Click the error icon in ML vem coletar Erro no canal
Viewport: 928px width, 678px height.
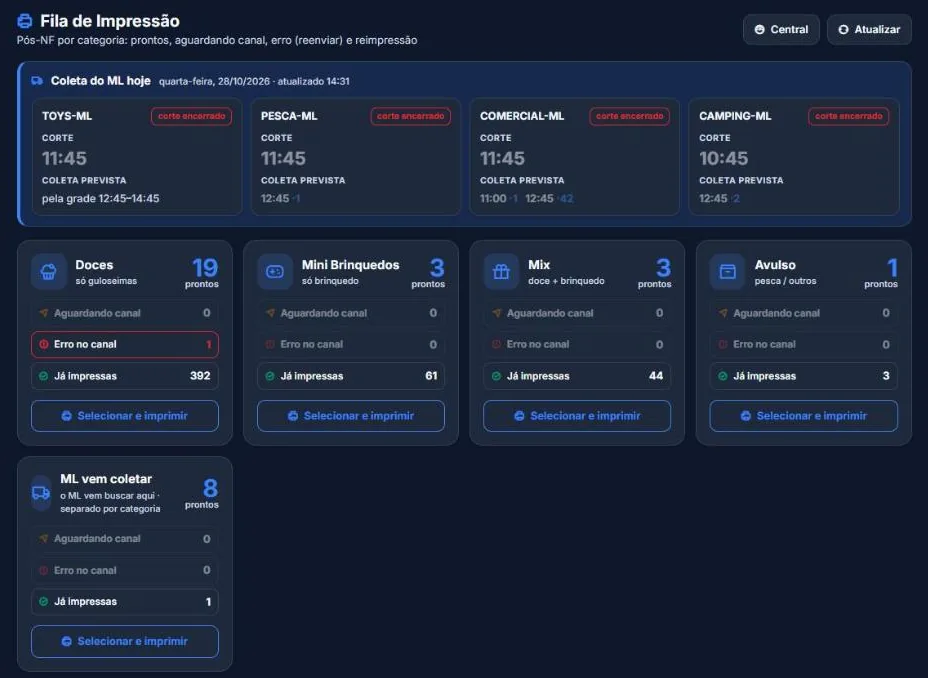point(44,570)
